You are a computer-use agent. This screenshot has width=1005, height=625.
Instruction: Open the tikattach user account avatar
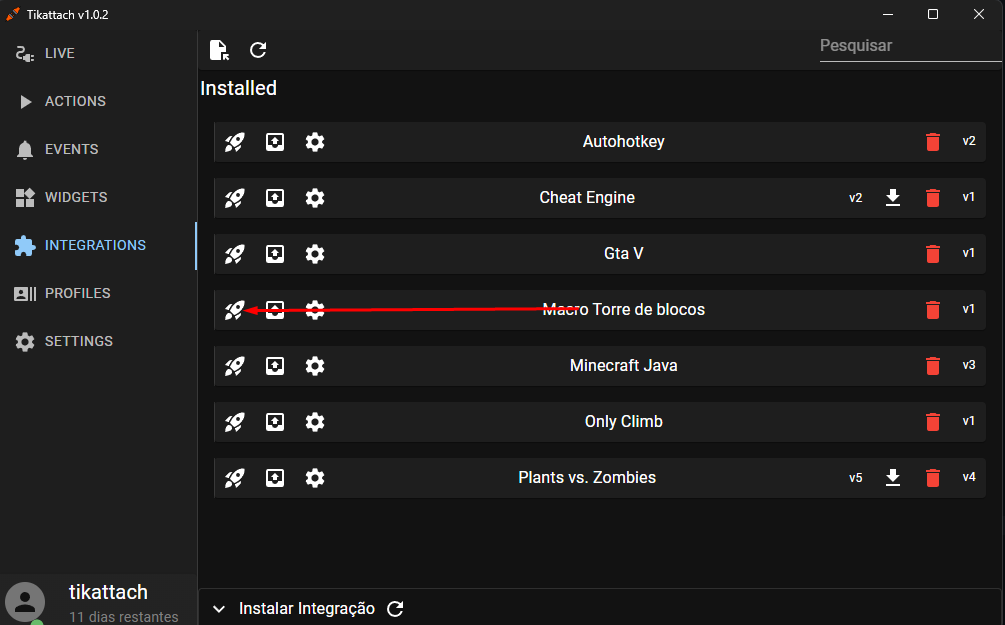(25, 603)
